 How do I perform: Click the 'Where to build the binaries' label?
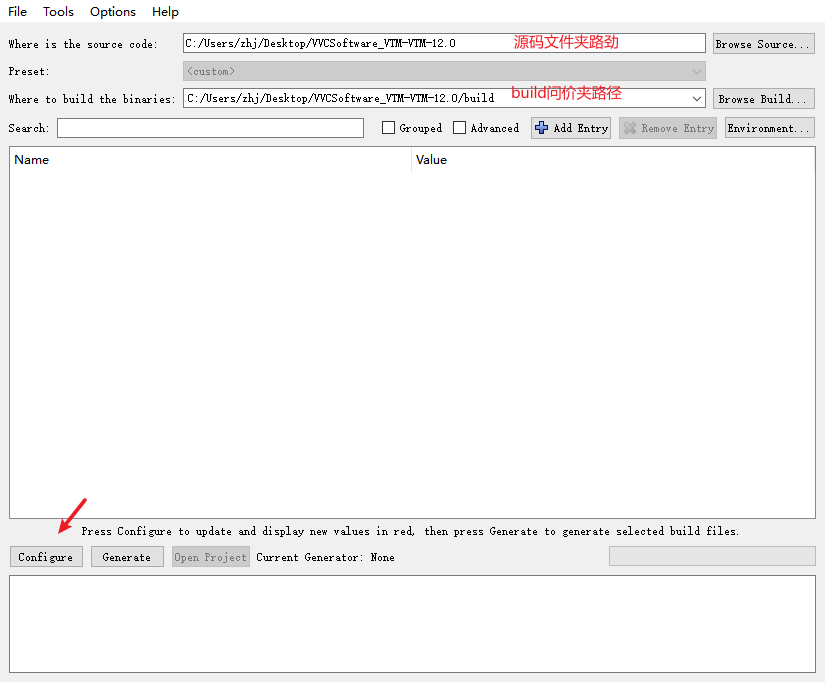92,99
